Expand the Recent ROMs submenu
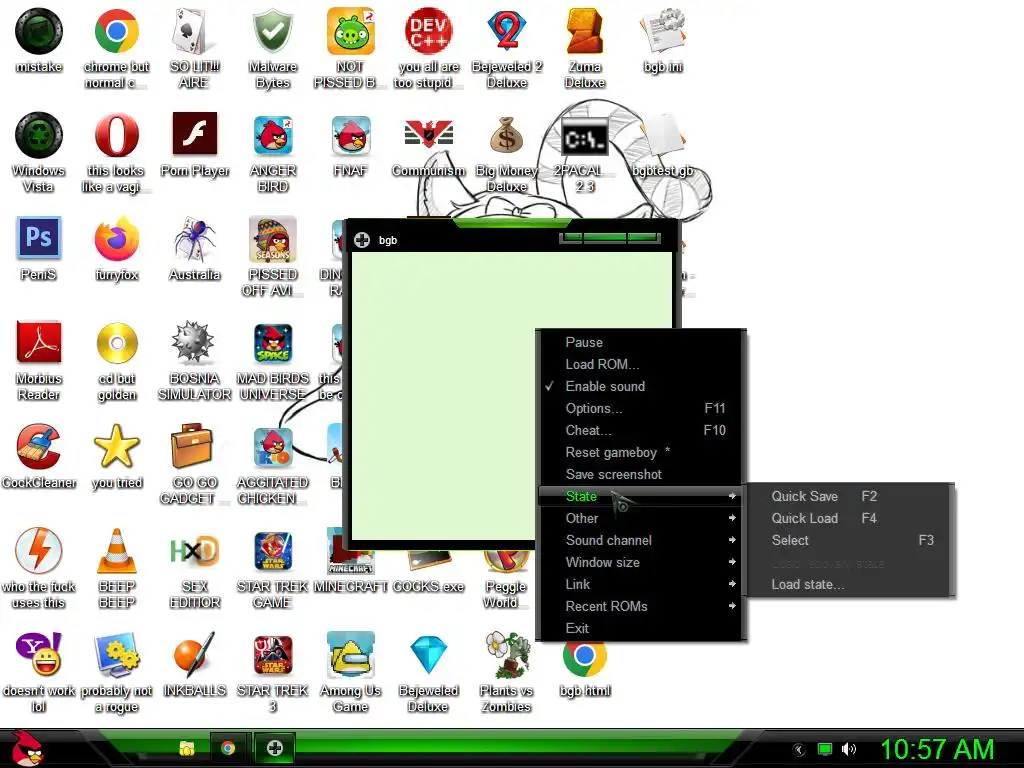This screenshot has height=768, width=1024. coord(639,607)
